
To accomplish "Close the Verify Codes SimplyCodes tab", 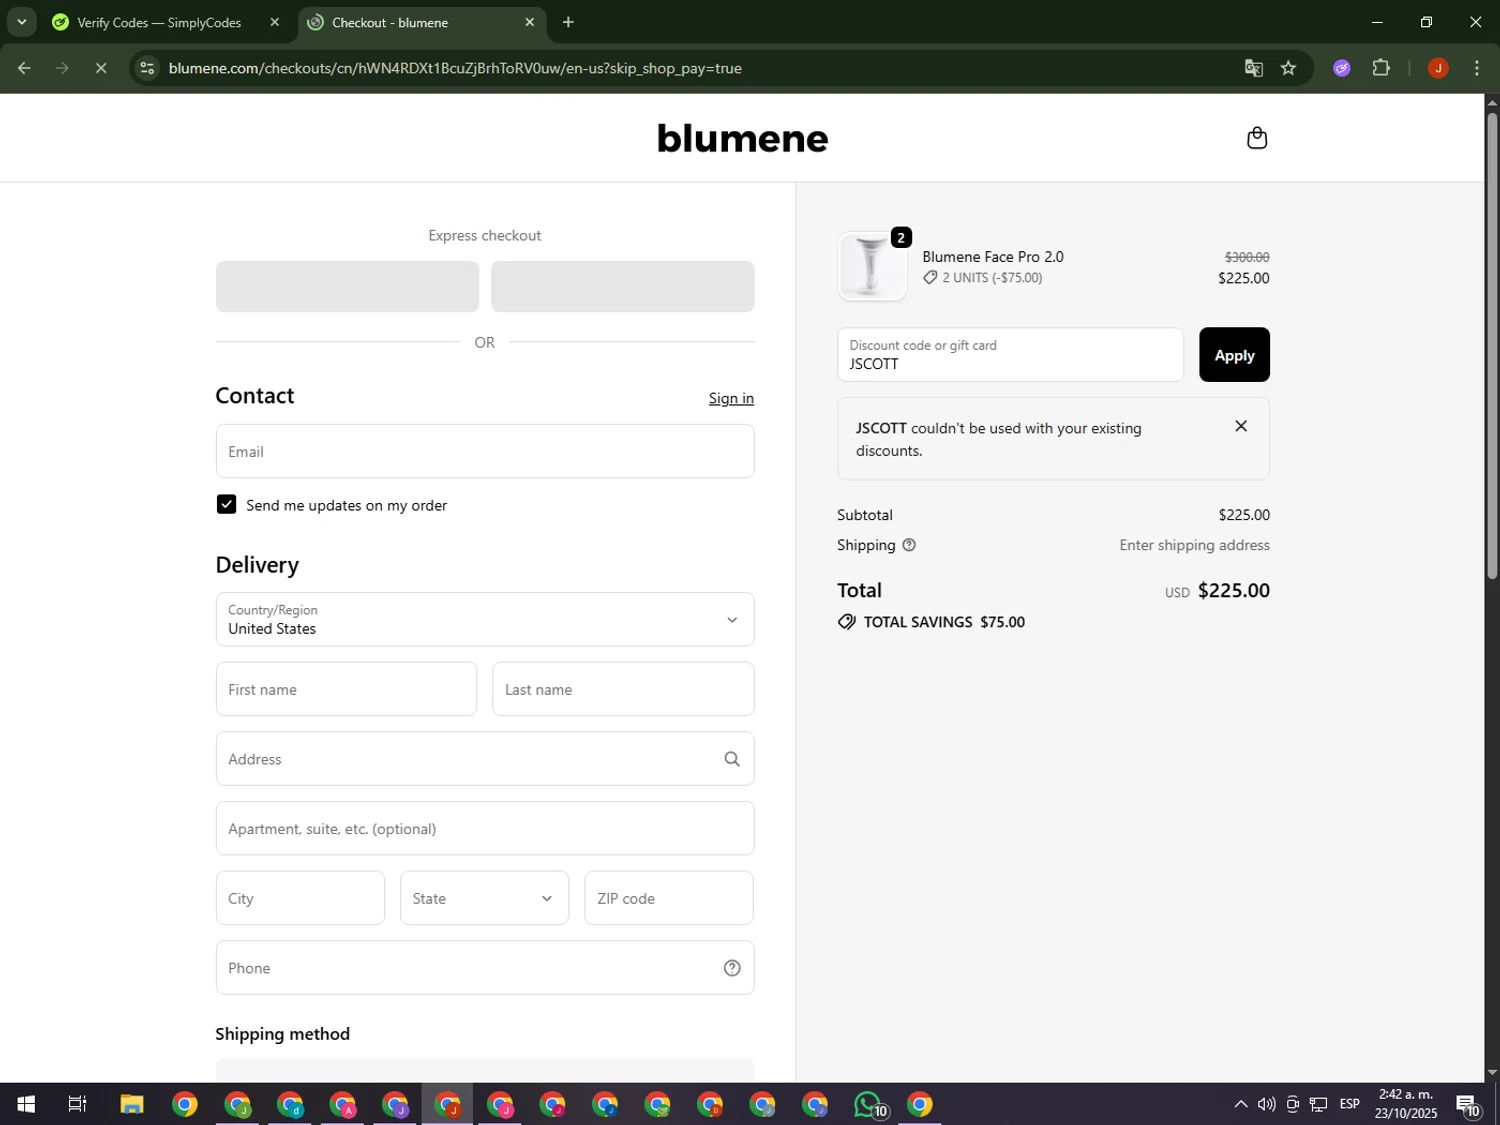I will (x=274, y=22).
